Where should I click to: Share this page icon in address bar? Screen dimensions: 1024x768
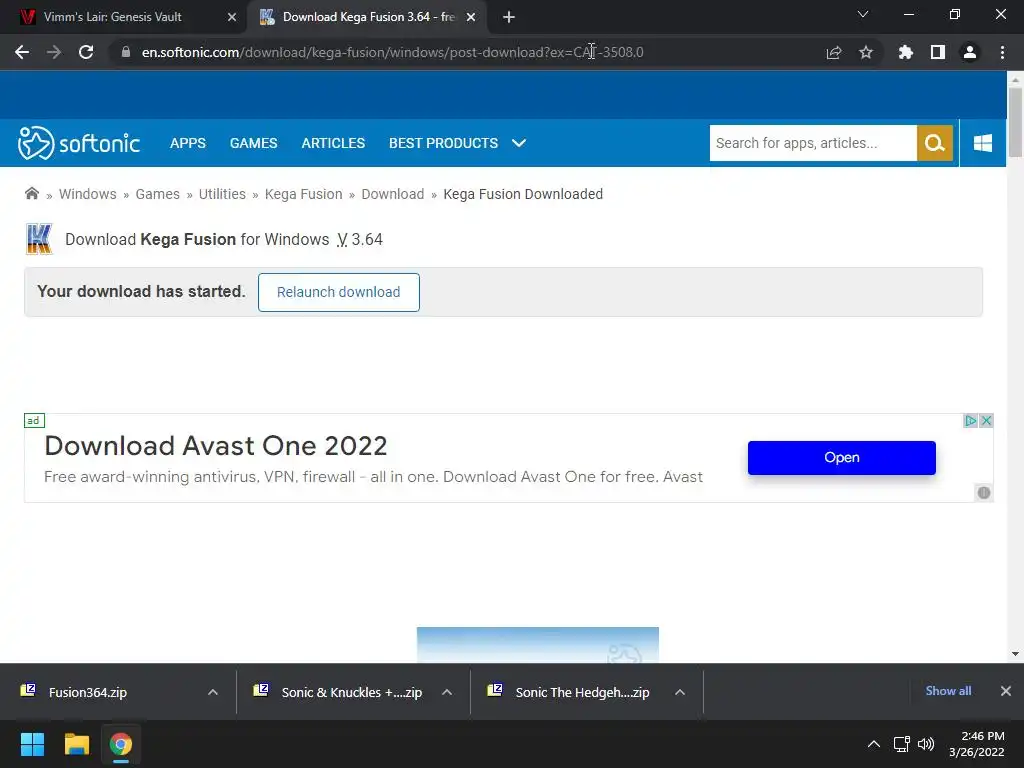(x=834, y=52)
